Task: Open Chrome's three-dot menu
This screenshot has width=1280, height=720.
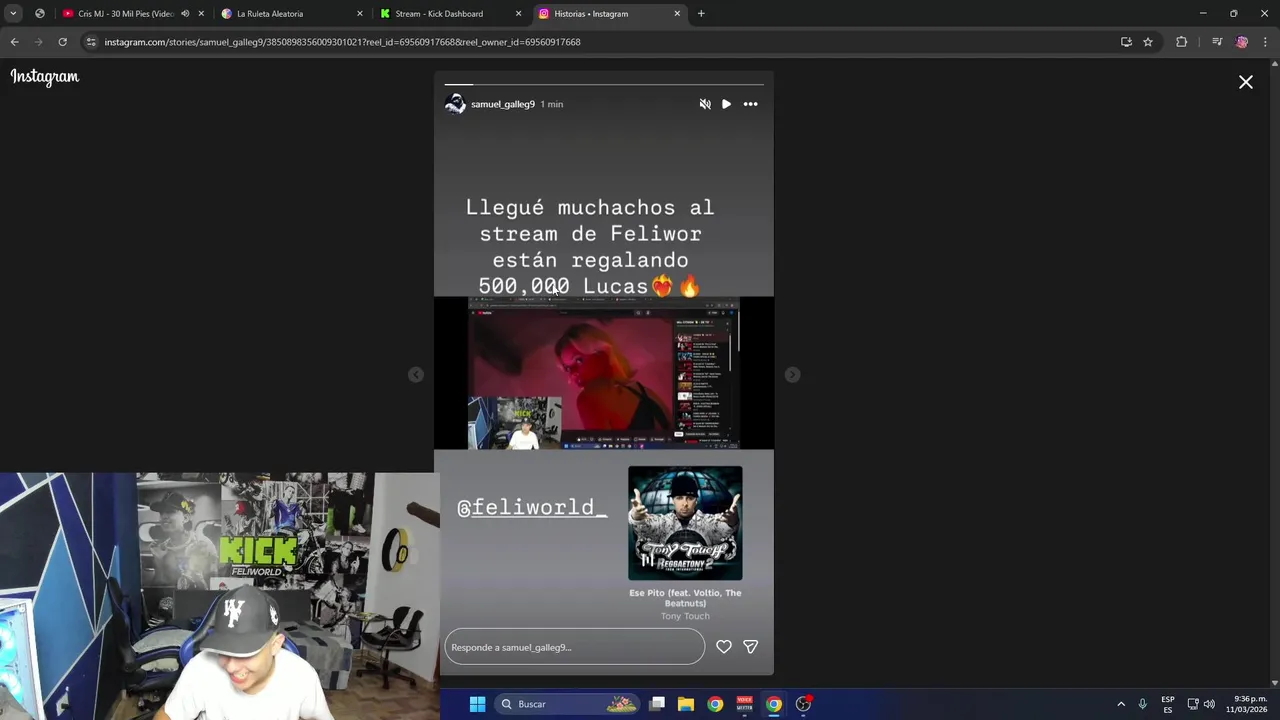Action: 1266,42
